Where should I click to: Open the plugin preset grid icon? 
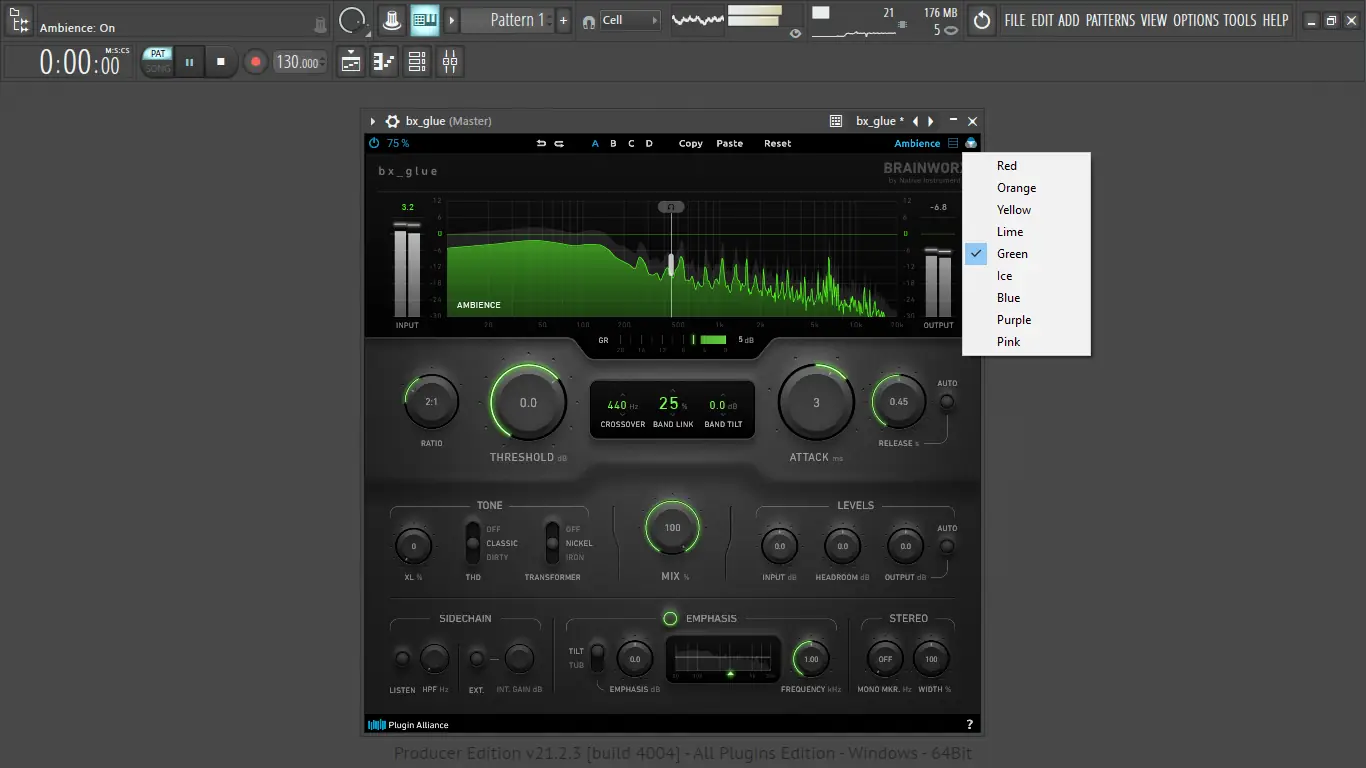(836, 121)
